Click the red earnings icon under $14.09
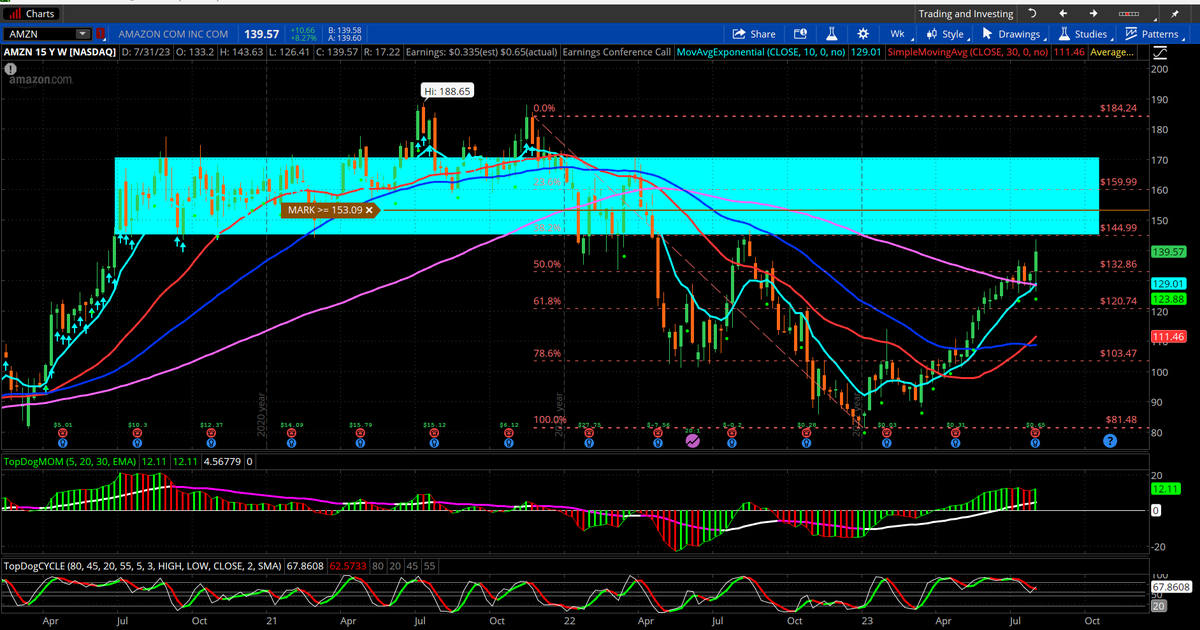Image resolution: width=1200 pixels, height=630 pixels. [291, 433]
